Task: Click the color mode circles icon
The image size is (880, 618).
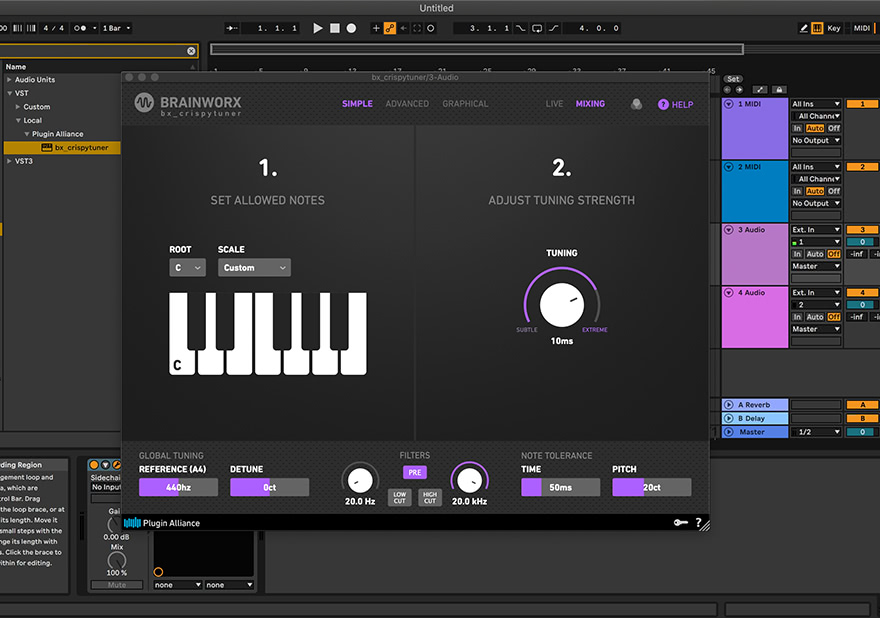Action: coord(636,104)
